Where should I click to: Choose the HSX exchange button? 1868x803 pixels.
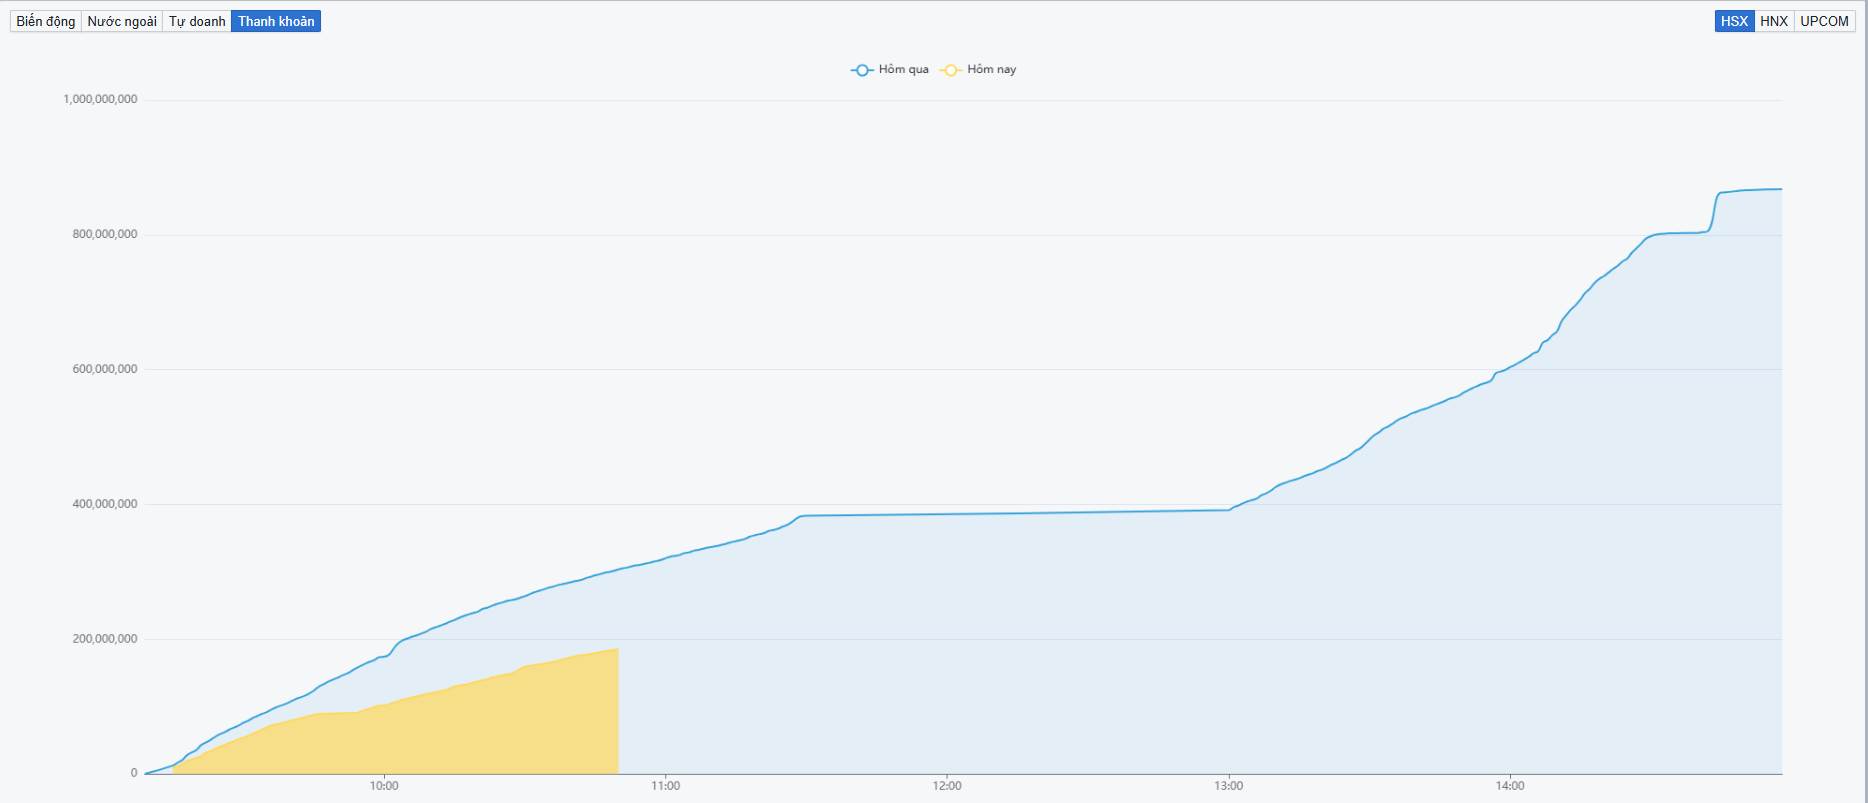tap(1734, 21)
